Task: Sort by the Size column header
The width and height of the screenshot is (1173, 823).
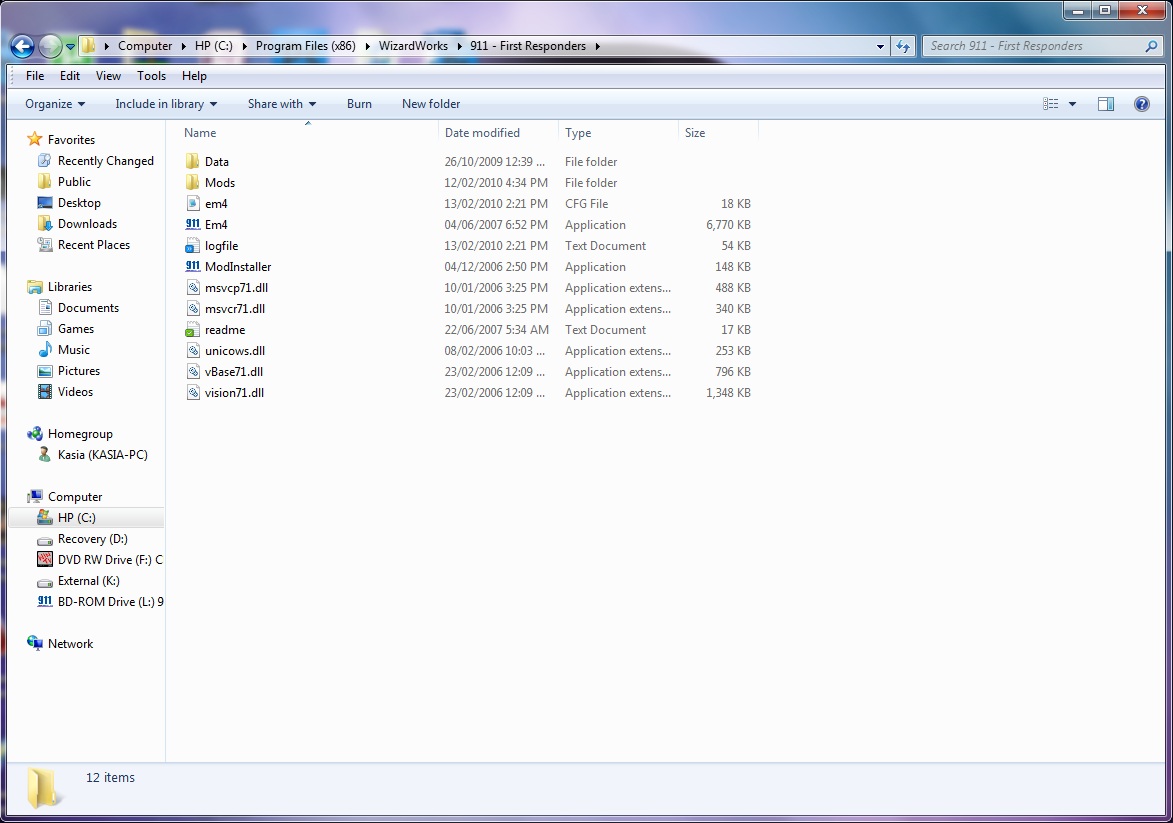Action: (x=695, y=132)
